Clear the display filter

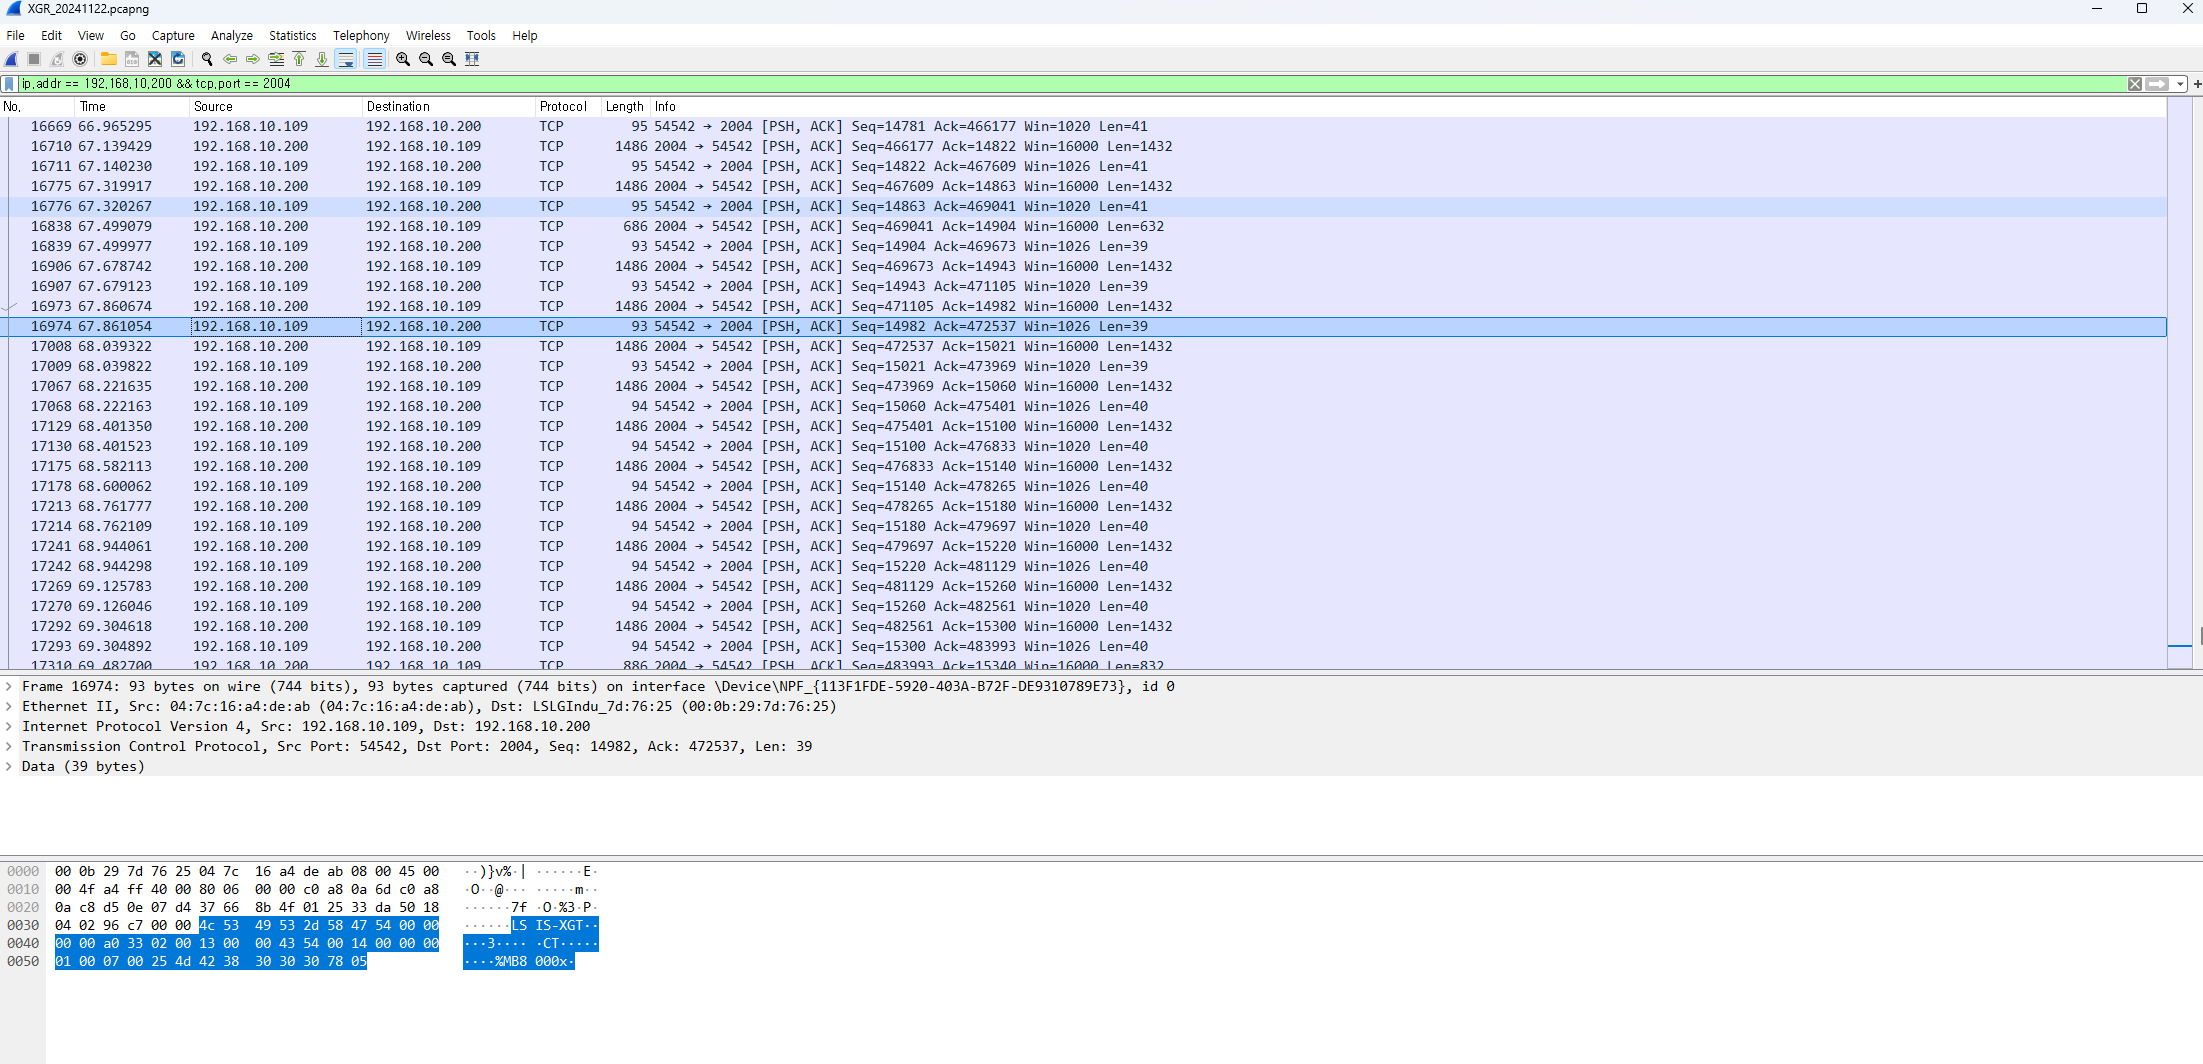point(2134,84)
